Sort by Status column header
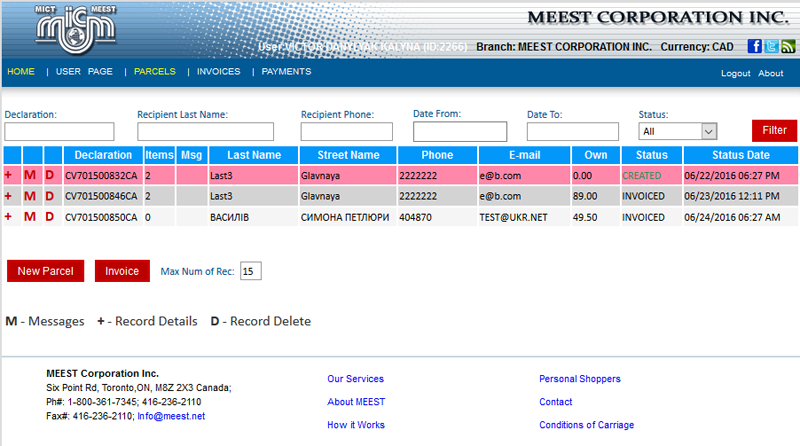 point(652,155)
